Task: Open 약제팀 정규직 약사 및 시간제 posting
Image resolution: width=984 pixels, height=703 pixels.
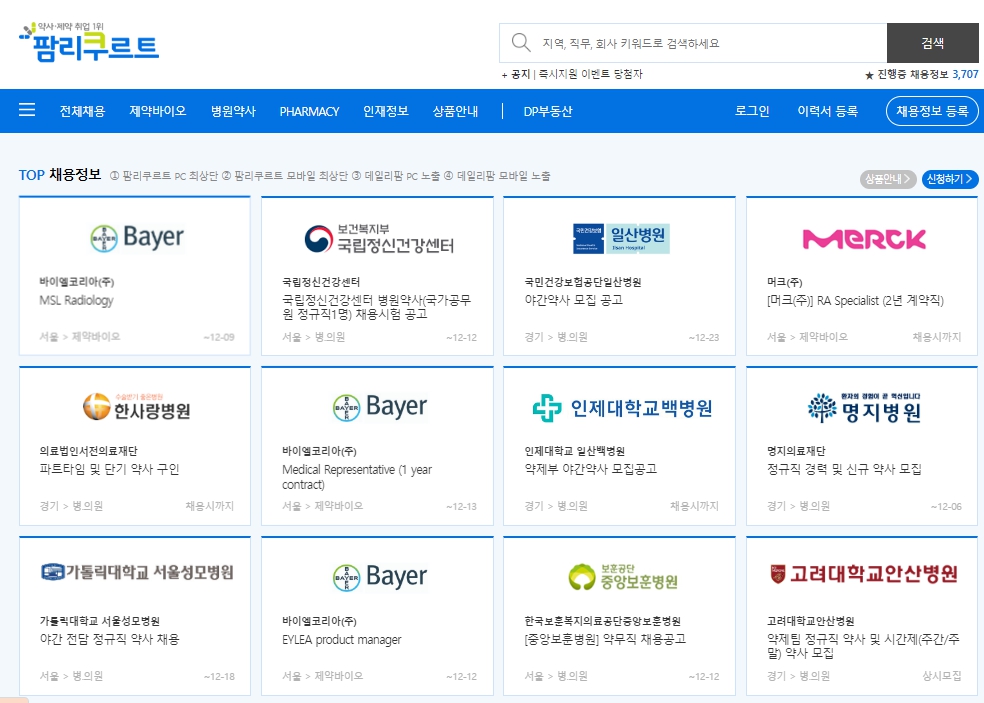Action: tap(863, 646)
